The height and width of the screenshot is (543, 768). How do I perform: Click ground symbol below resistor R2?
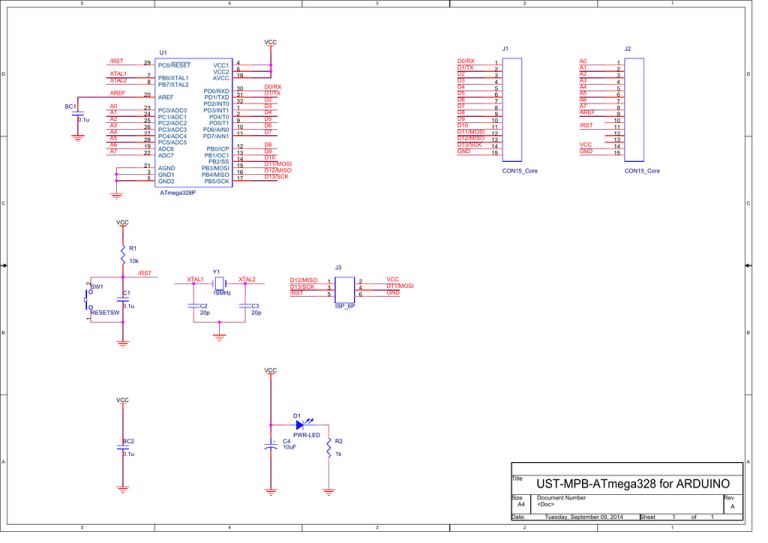tap(329, 492)
